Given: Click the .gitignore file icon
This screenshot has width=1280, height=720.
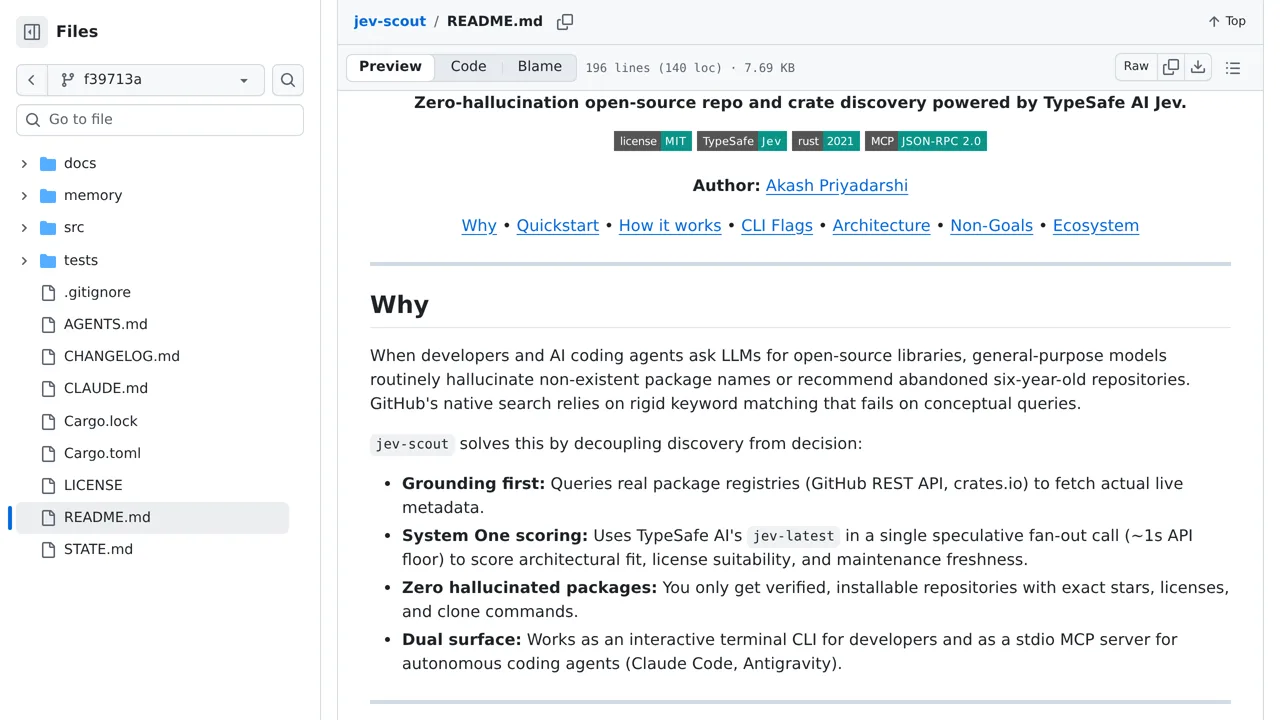Looking at the screenshot, I should 48,292.
